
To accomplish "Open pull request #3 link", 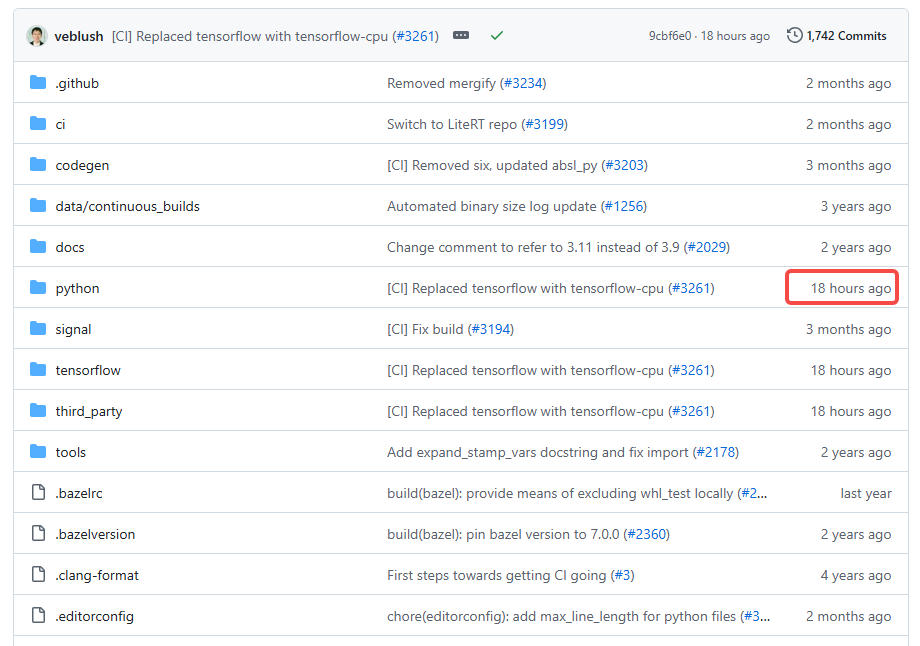I will tap(623, 576).
